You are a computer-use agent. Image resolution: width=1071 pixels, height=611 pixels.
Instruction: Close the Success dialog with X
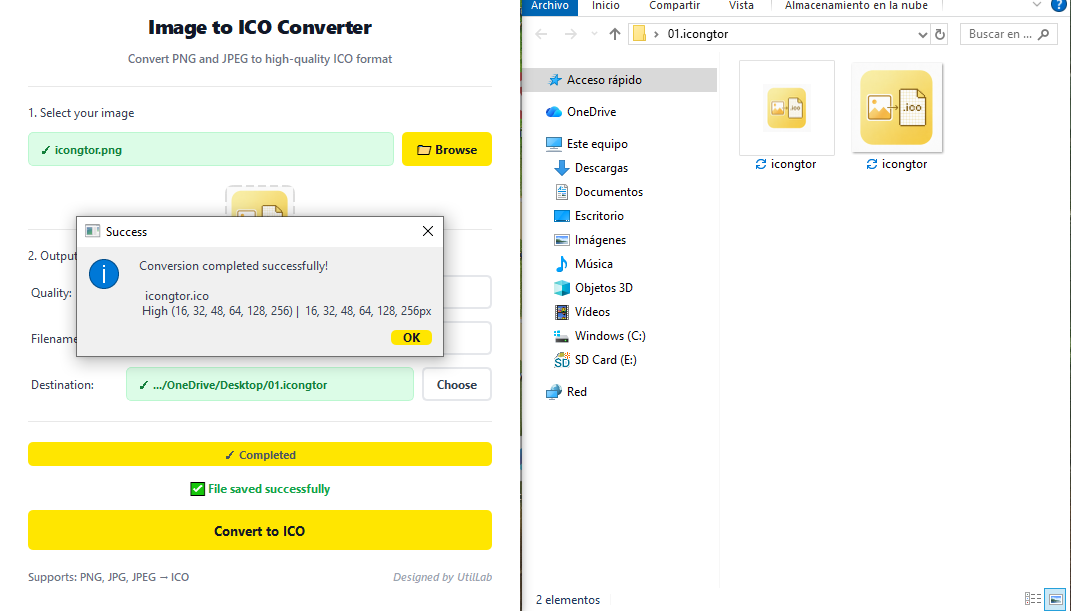[428, 231]
